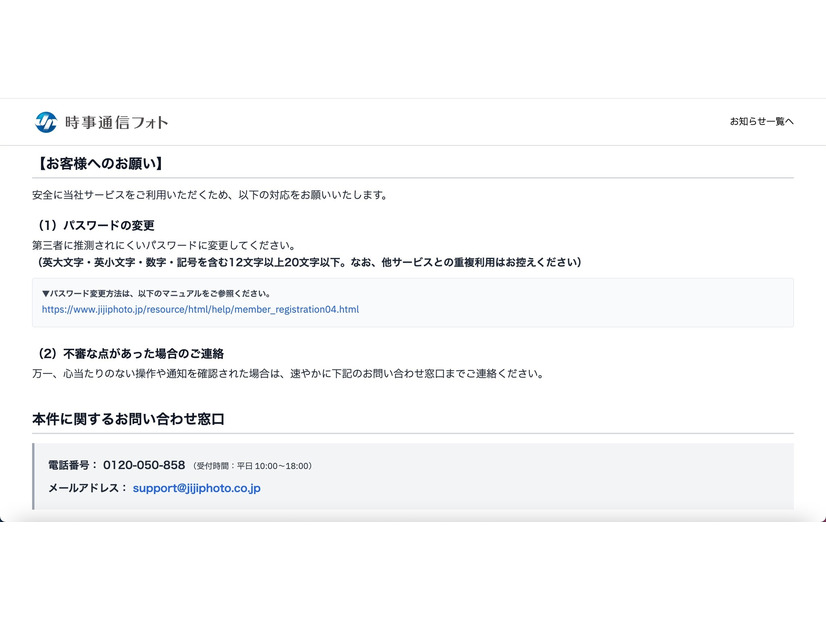This screenshot has height=620, width=826.
Task: Click the 第三者に推測されにくいパスワード sentence
Action: pos(164,245)
